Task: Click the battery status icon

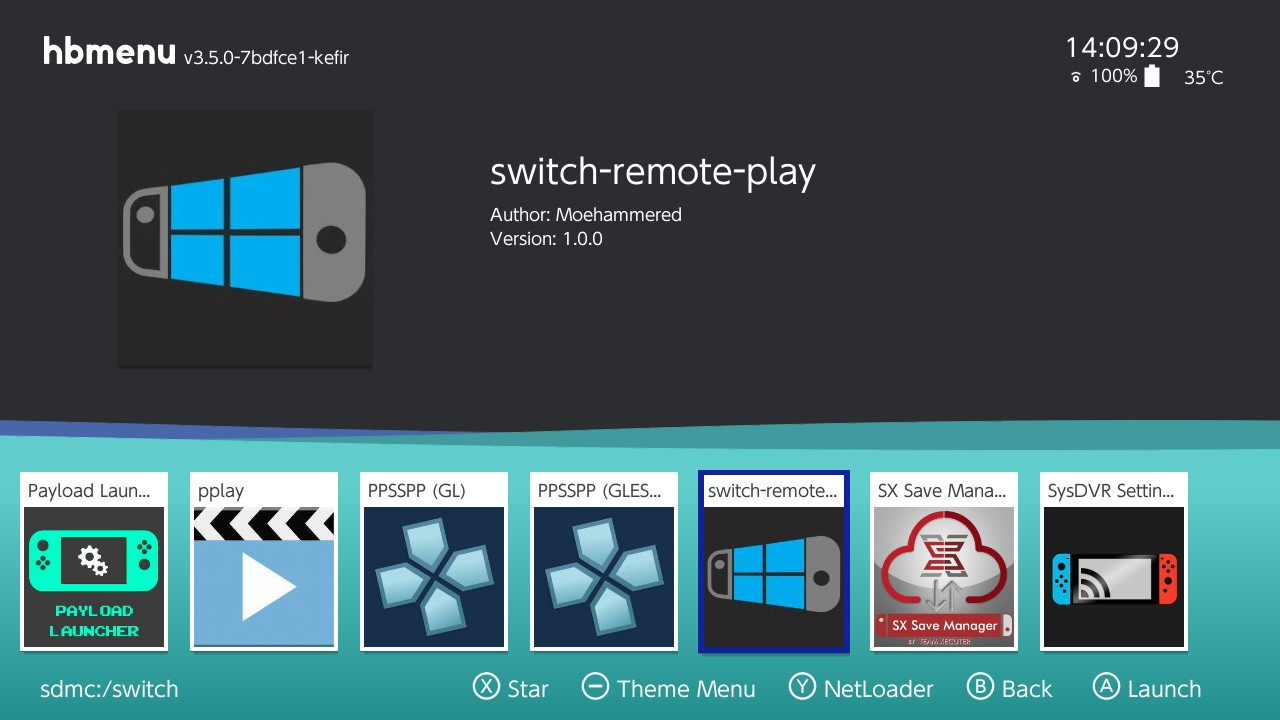Action: [x=1152, y=76]
